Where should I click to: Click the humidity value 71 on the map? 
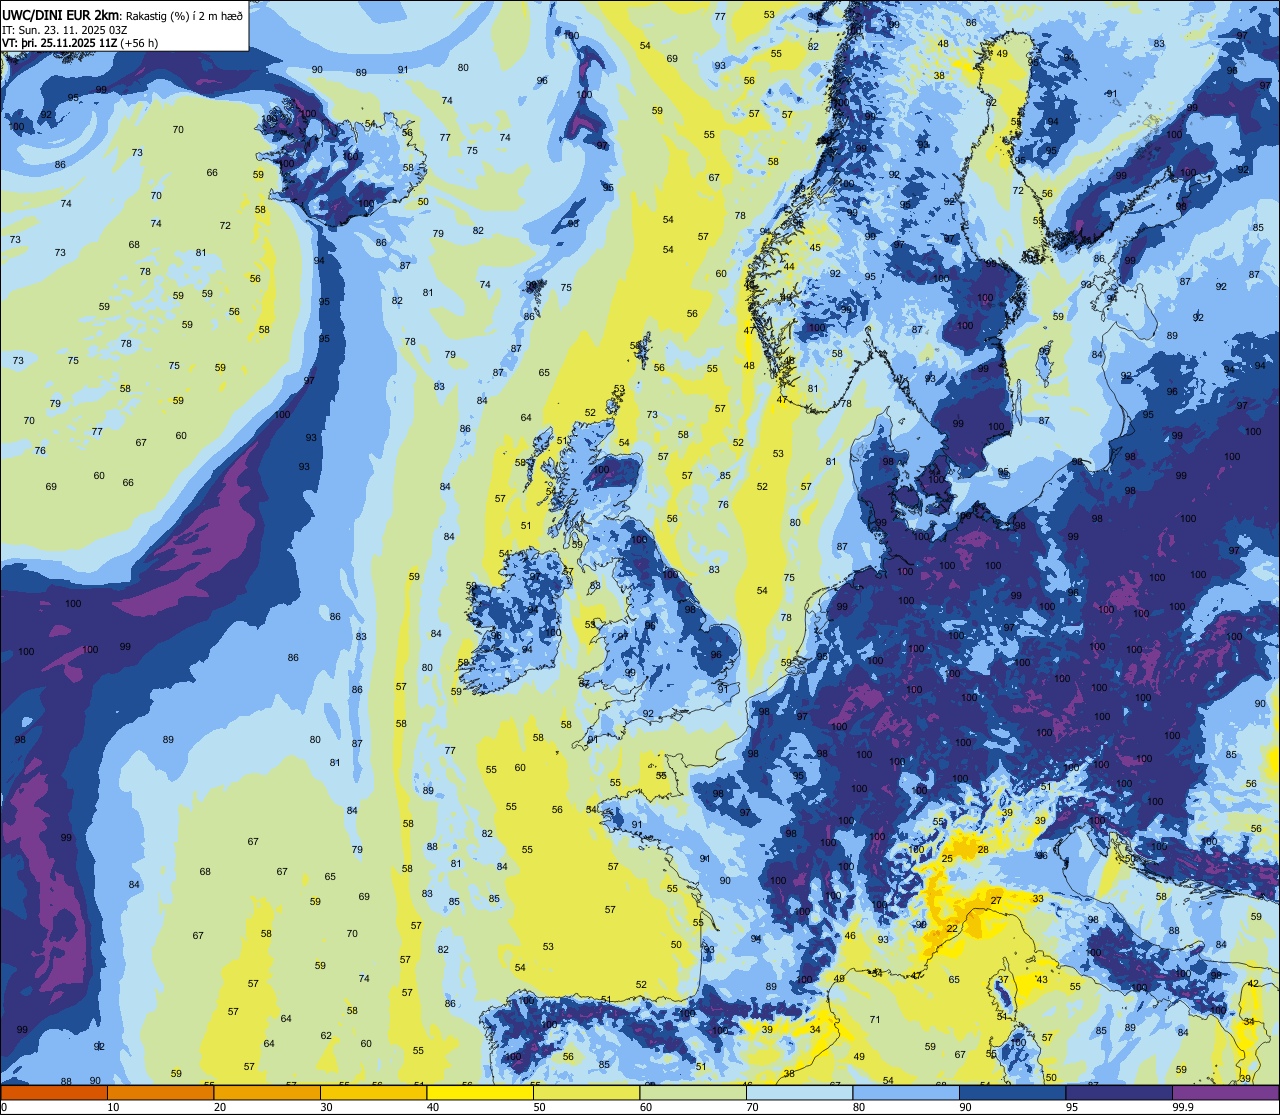click(x=875, y=1020)
